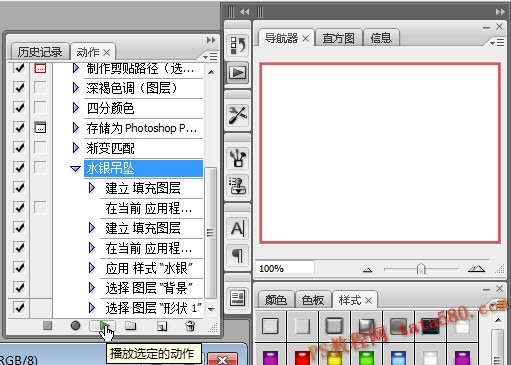511x365 pixels.
Task: Open the Navigator panel flyout menu
Action: point(497,43)
